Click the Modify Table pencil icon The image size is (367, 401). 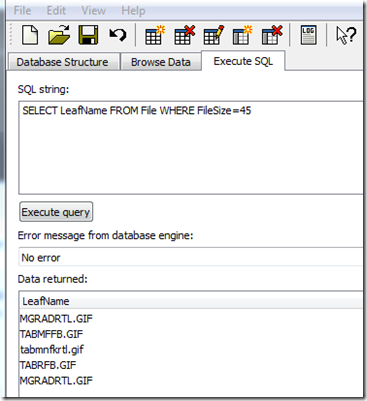click(x=214, y=35)
